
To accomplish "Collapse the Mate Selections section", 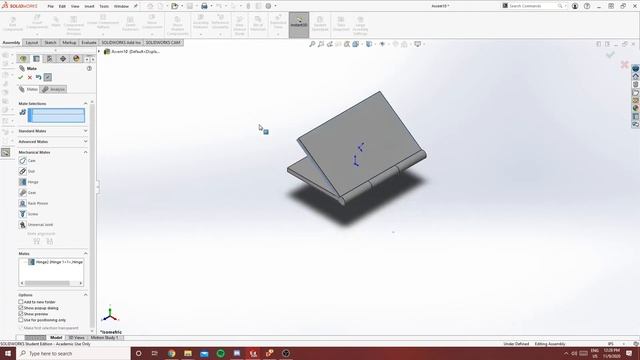I will [85, 104].
